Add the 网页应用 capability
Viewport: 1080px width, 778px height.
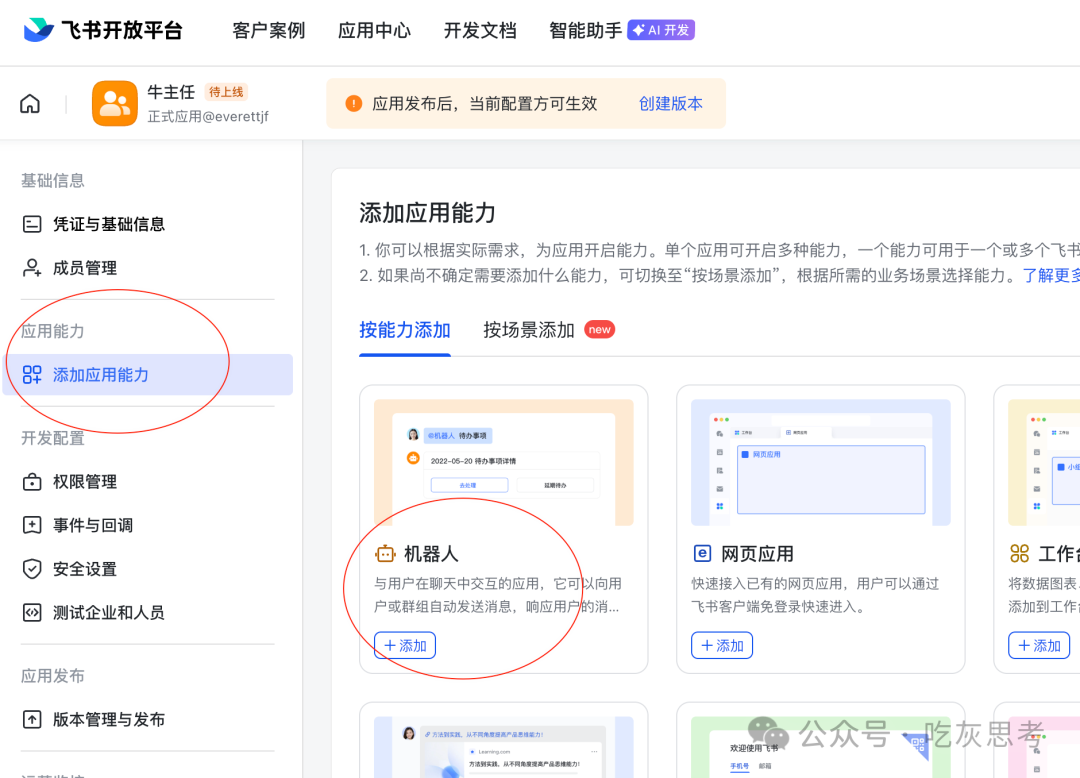click(722, 645)
